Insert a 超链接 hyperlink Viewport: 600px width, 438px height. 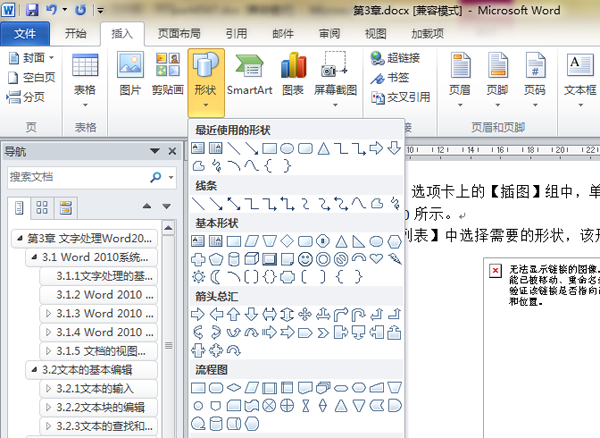click(x=398, y=59)
